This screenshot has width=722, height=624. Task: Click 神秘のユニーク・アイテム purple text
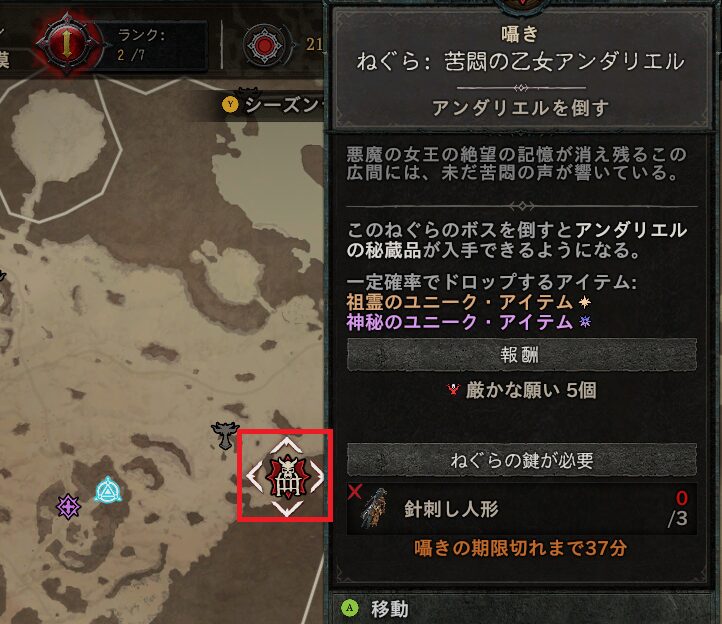[x=460, y=322]
